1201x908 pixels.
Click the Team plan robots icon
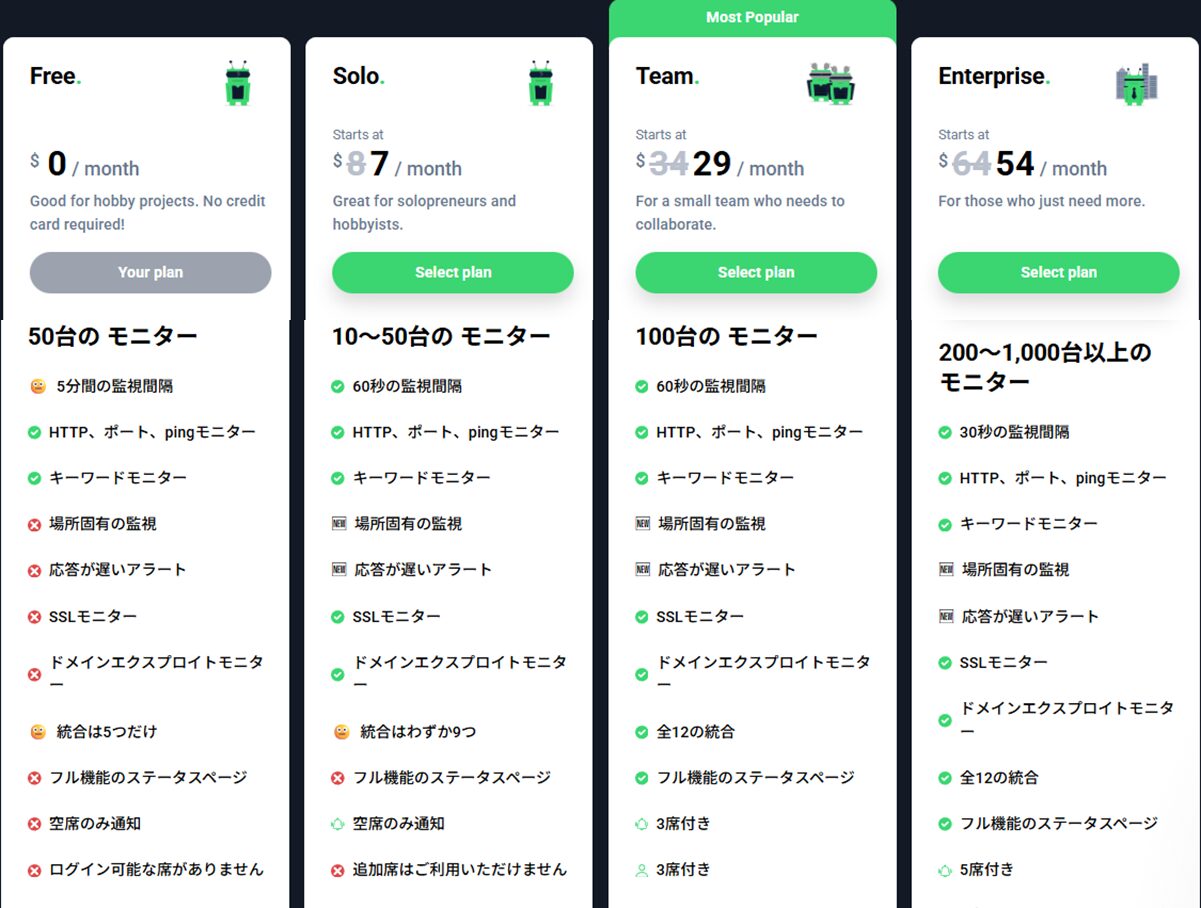[830, 83]
